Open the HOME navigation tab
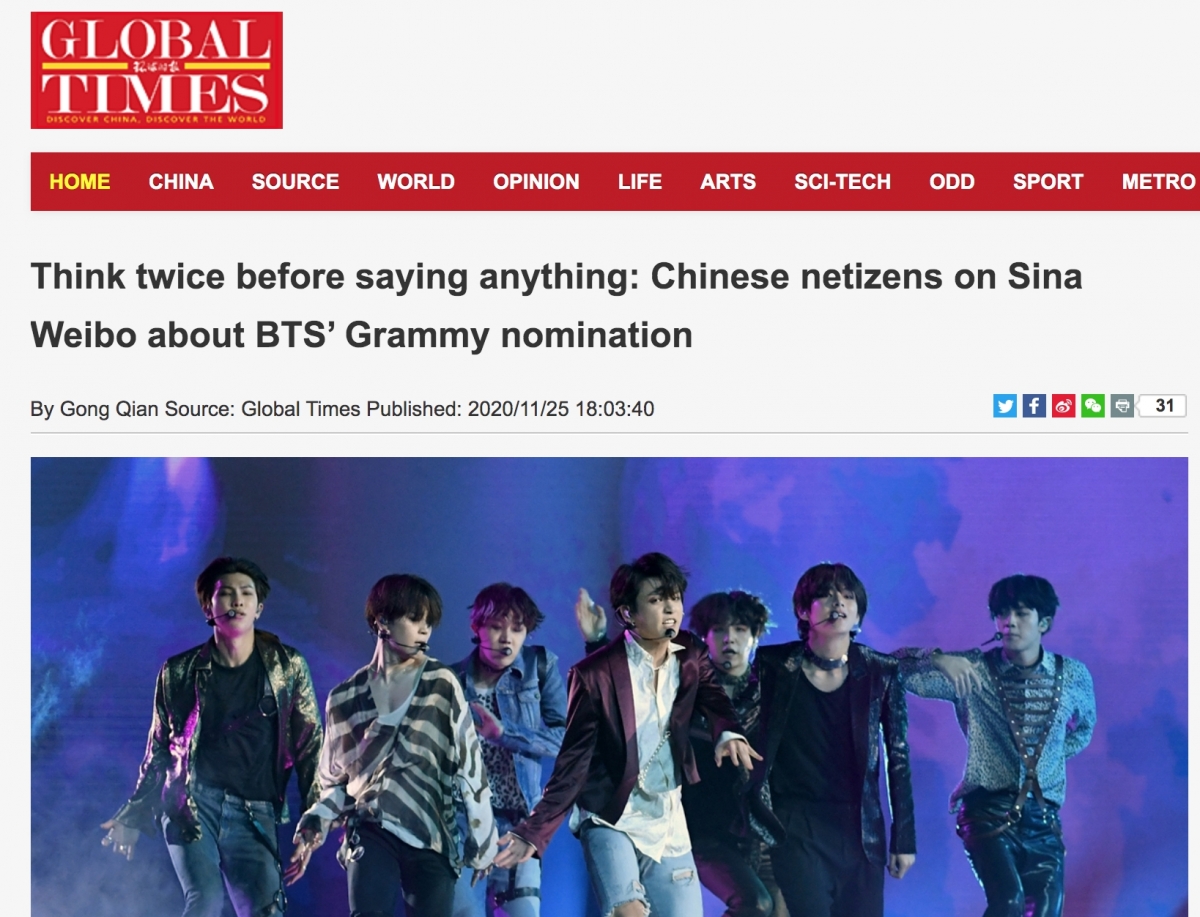1200x917 pixels. [x=80, y=182]
